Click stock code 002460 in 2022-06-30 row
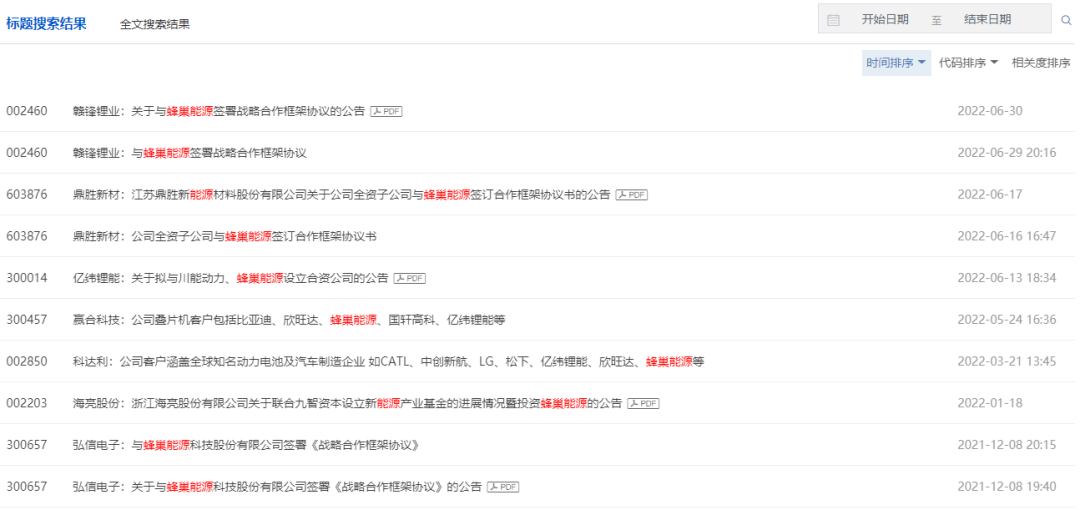Screen dimensions: 1080x510 [x=27, y=111]
